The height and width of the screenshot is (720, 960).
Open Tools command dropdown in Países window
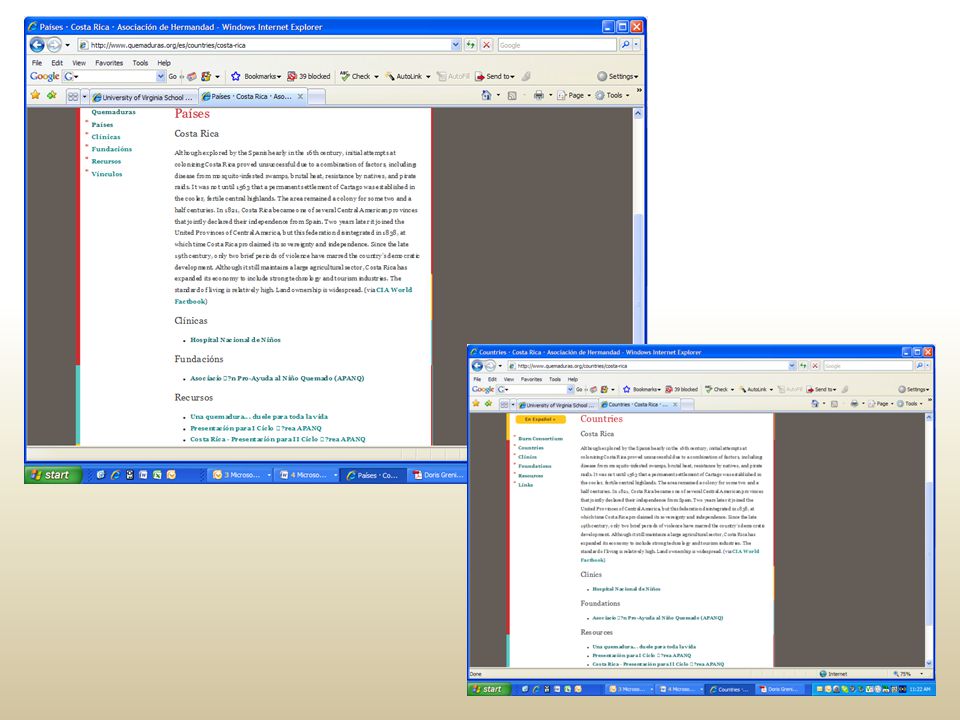click(x=628, y=96)
